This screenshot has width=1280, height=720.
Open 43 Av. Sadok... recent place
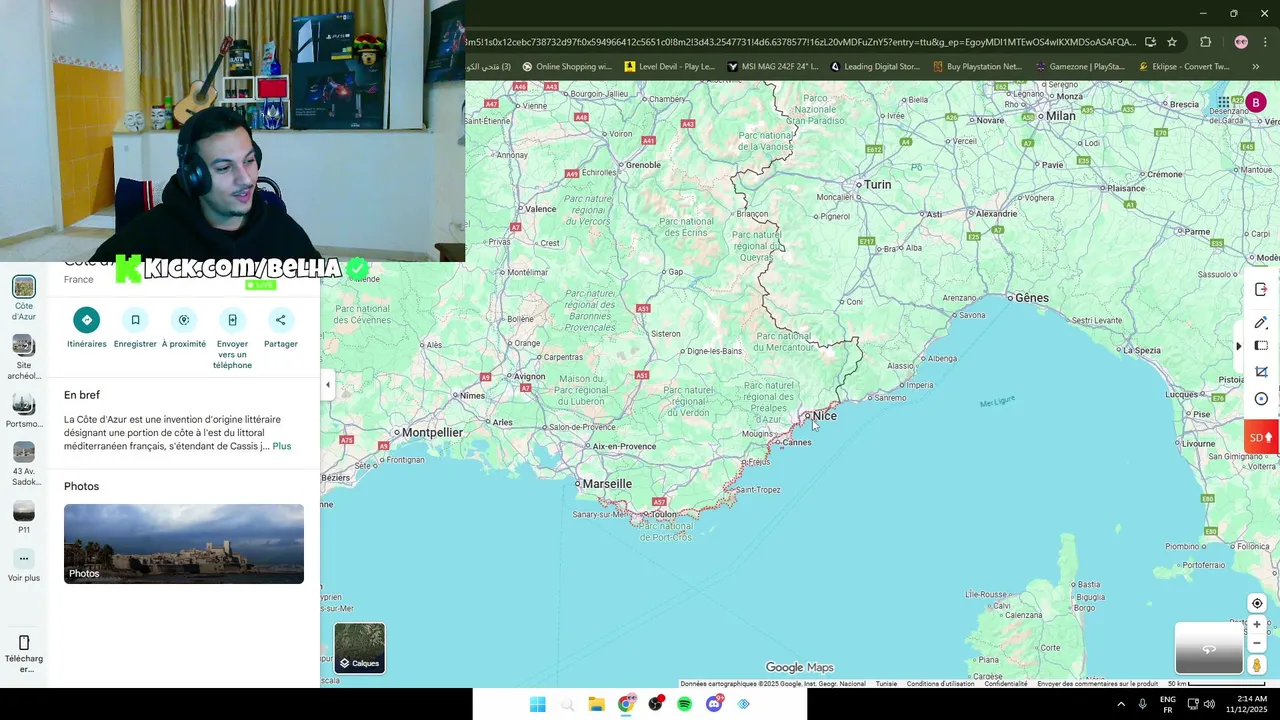point(24,464)
